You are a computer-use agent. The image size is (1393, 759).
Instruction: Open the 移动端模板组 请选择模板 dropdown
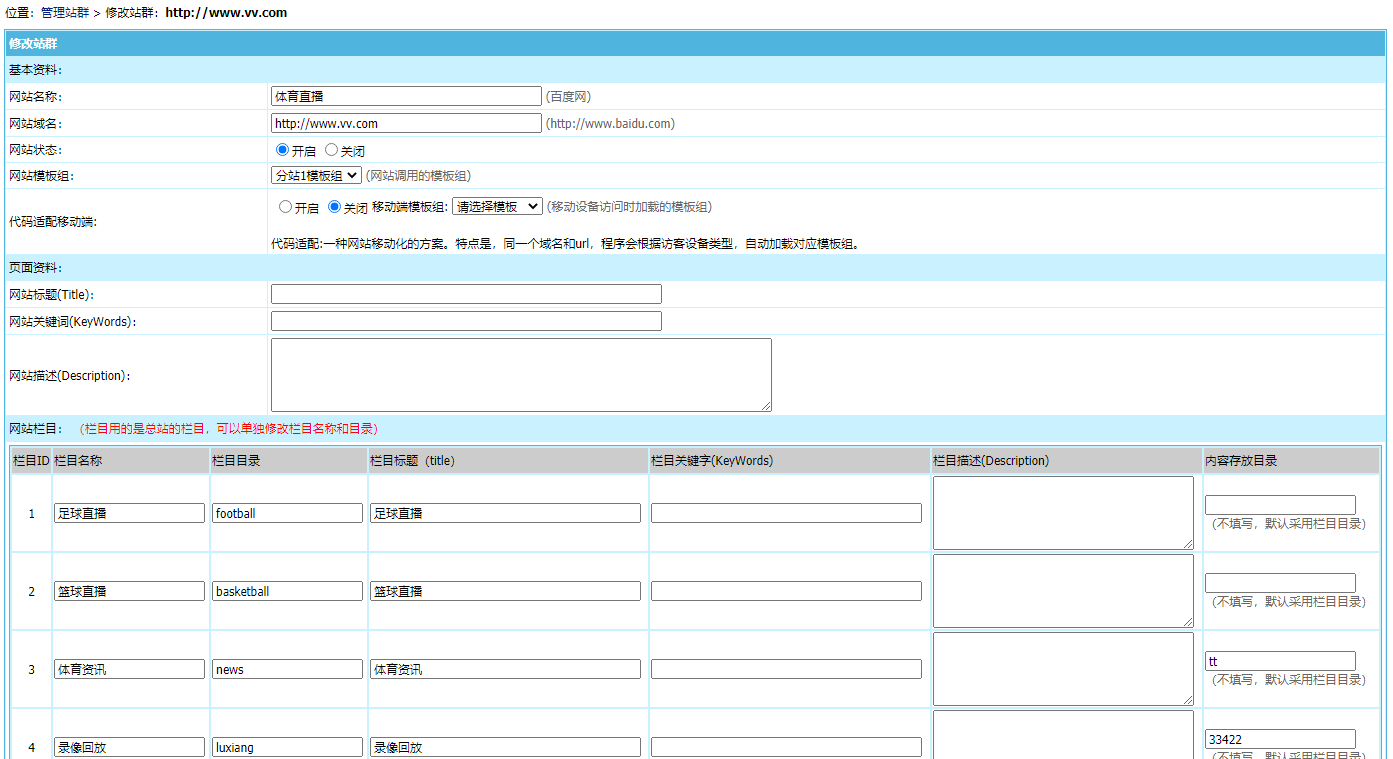click(497, 206)
